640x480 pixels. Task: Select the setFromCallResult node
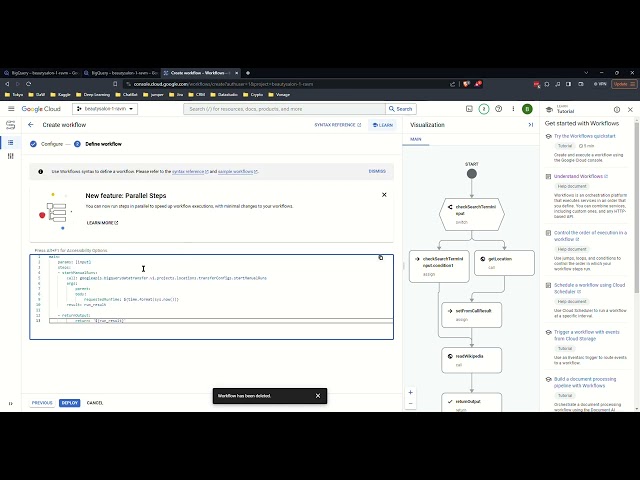coord(471,315)
